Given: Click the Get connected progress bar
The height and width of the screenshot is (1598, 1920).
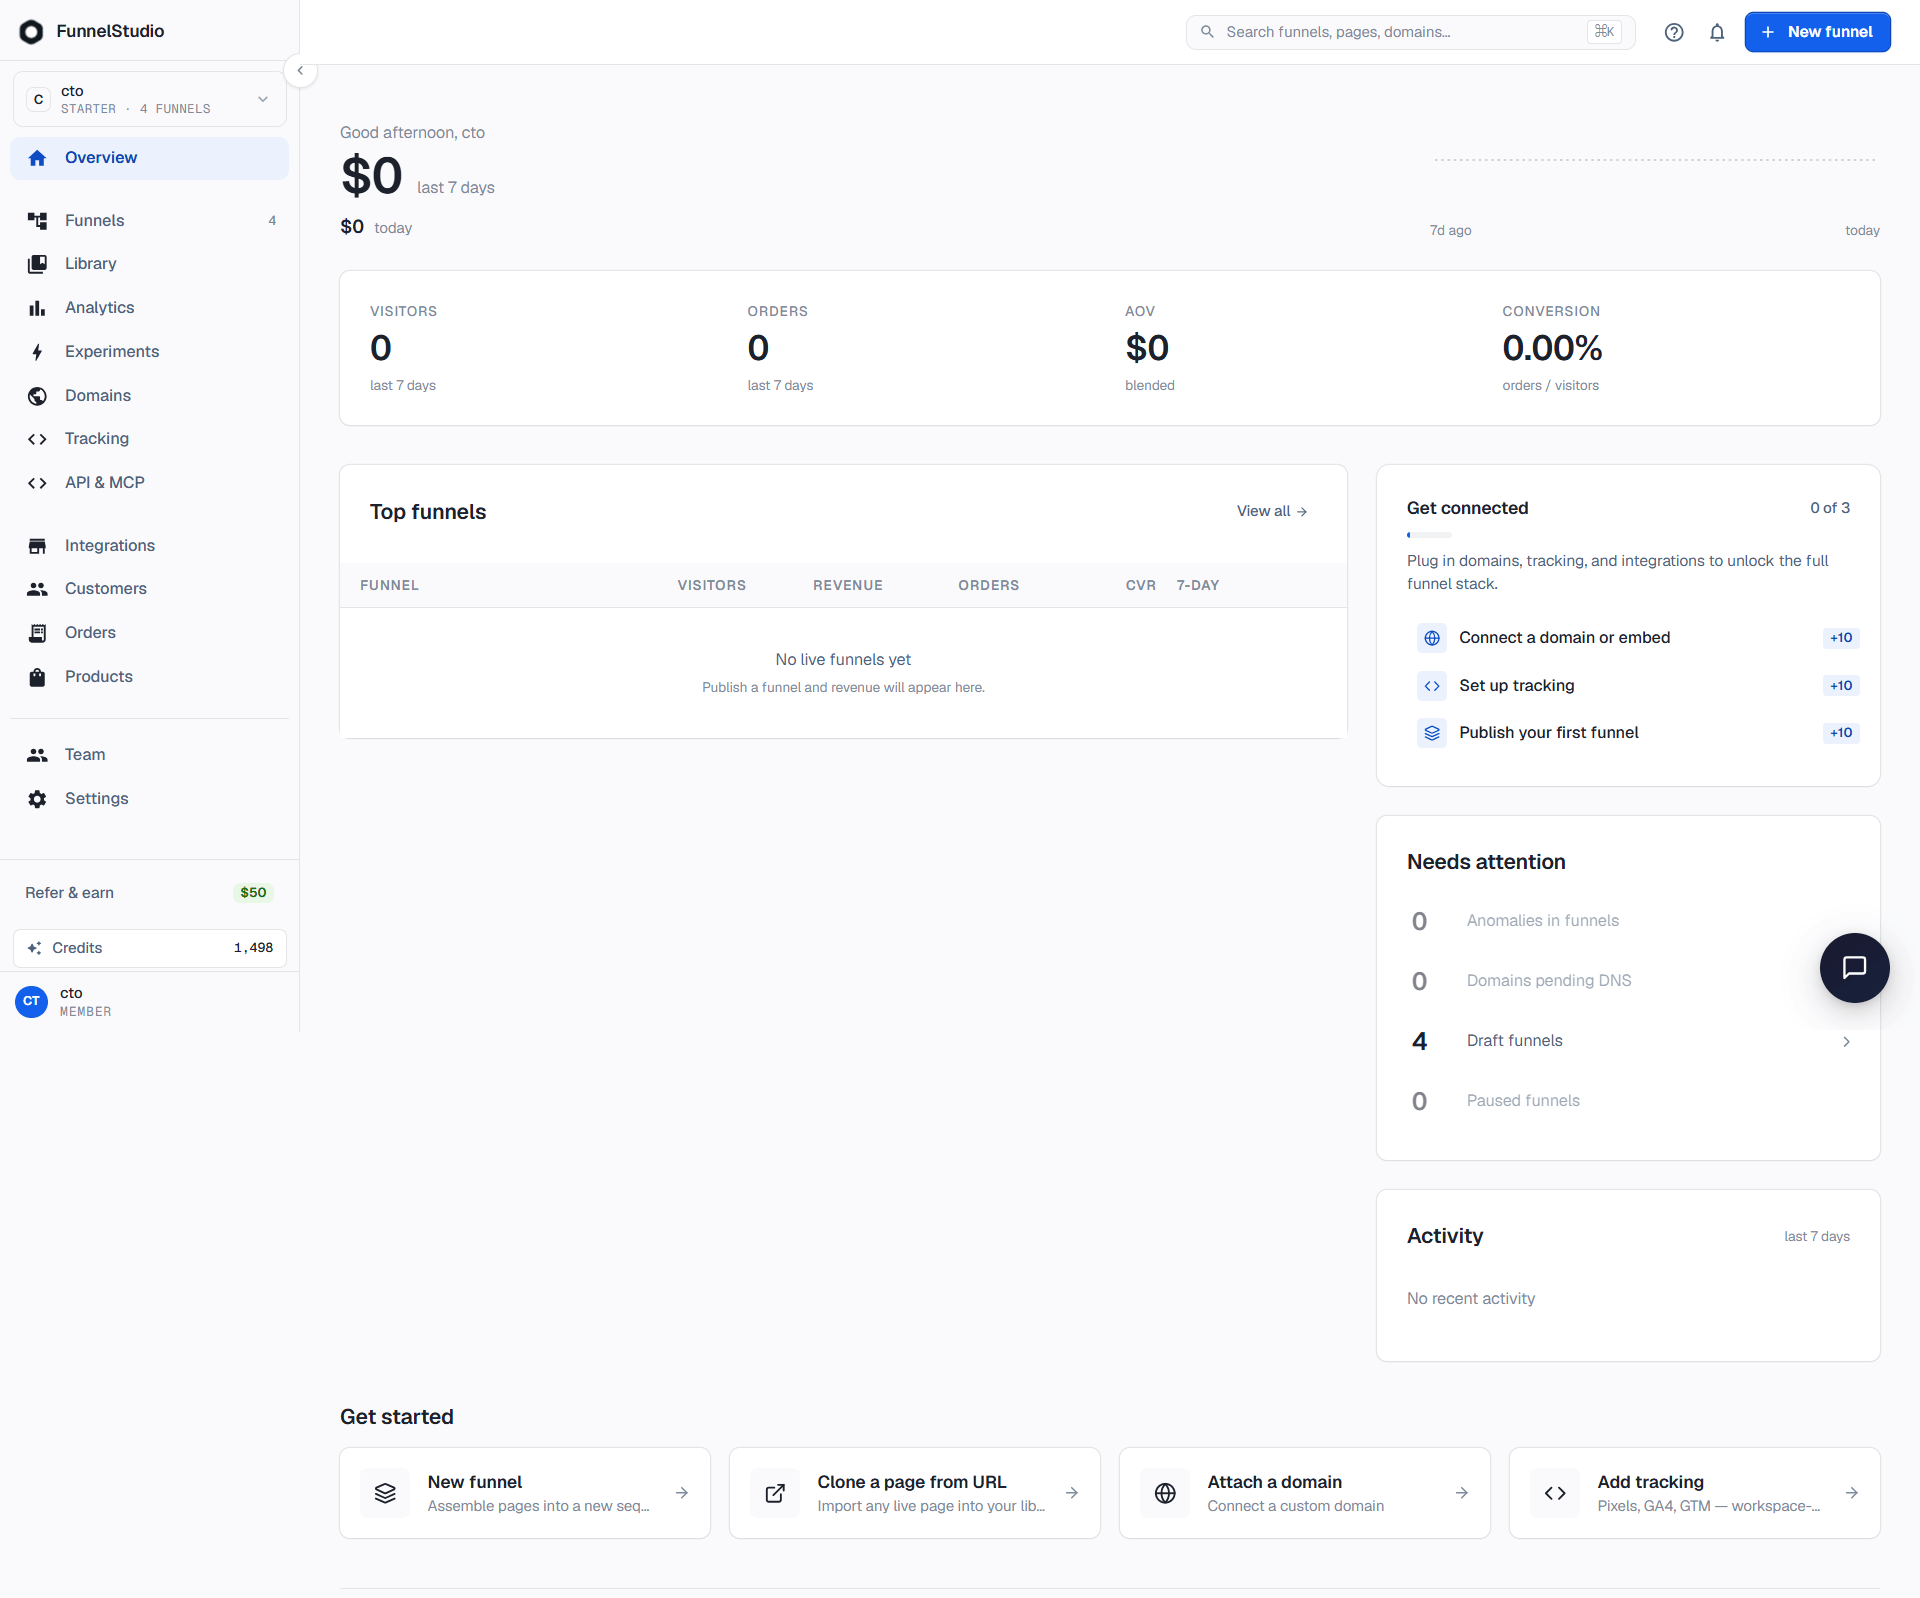Looking at the screenshot, I should tap(1429, 535).
